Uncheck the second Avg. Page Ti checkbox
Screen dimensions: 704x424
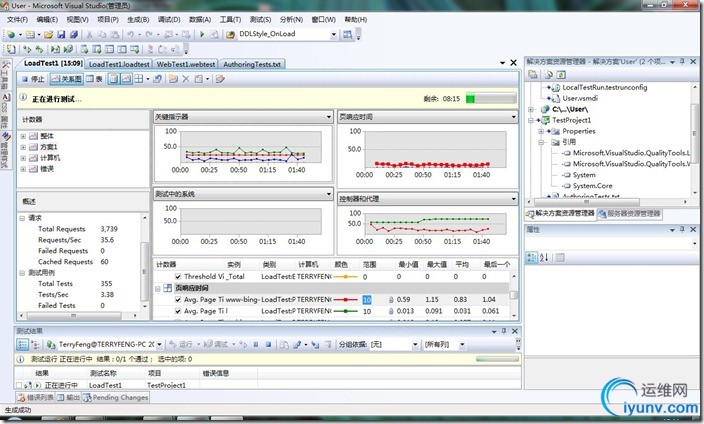pos(178,311)
